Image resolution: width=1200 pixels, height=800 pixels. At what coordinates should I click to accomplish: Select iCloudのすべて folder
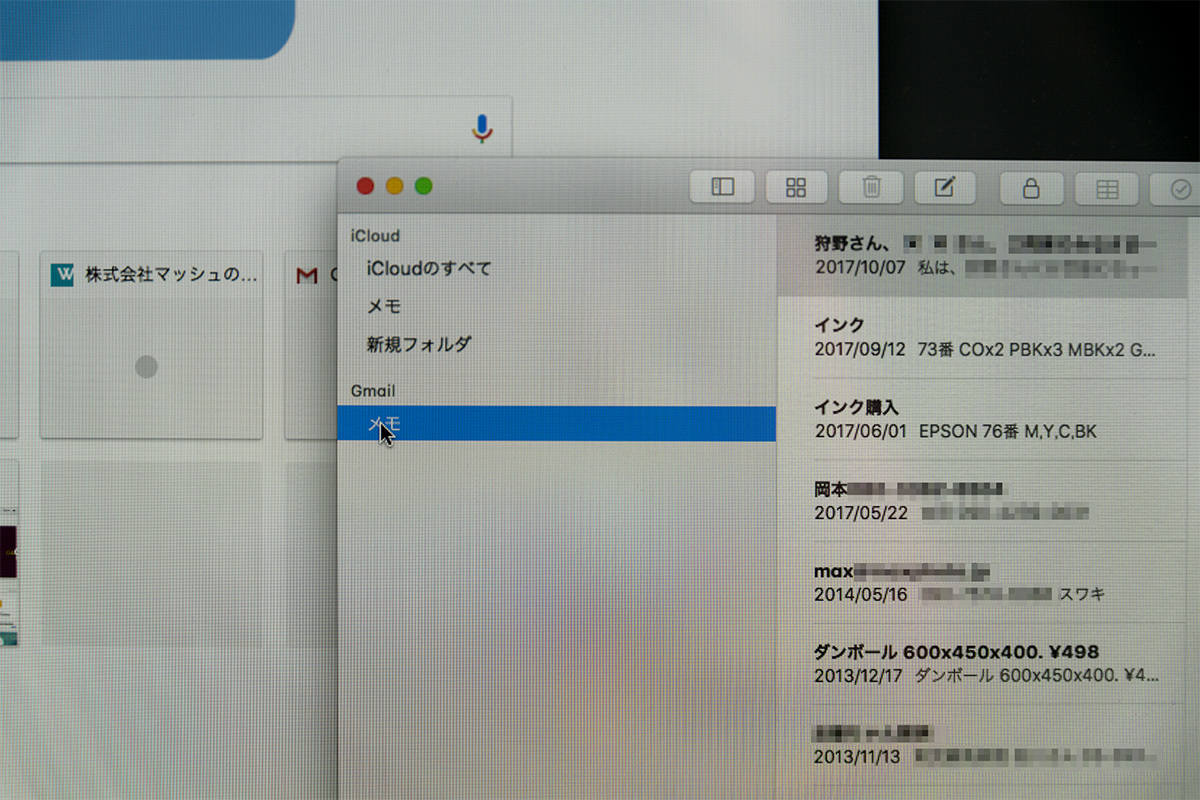pos(557,269)
